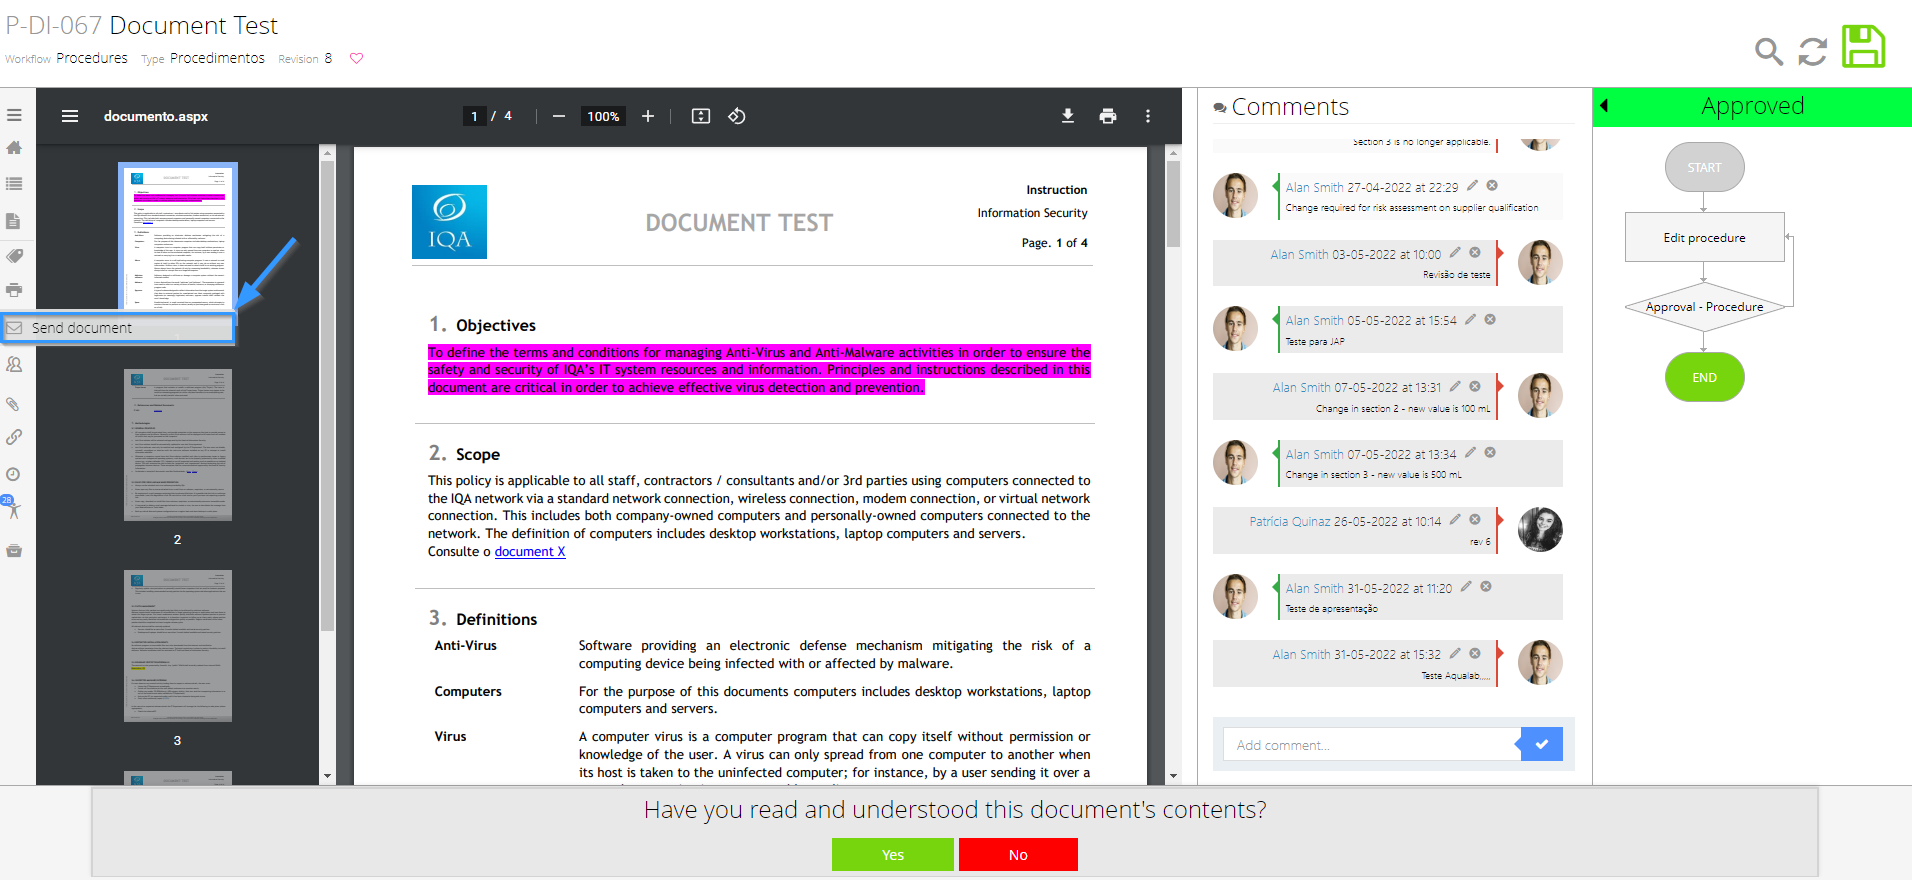The image size is (1912, 880).
Task: Select page 3 thumbnail
Action: coord(178,646)
